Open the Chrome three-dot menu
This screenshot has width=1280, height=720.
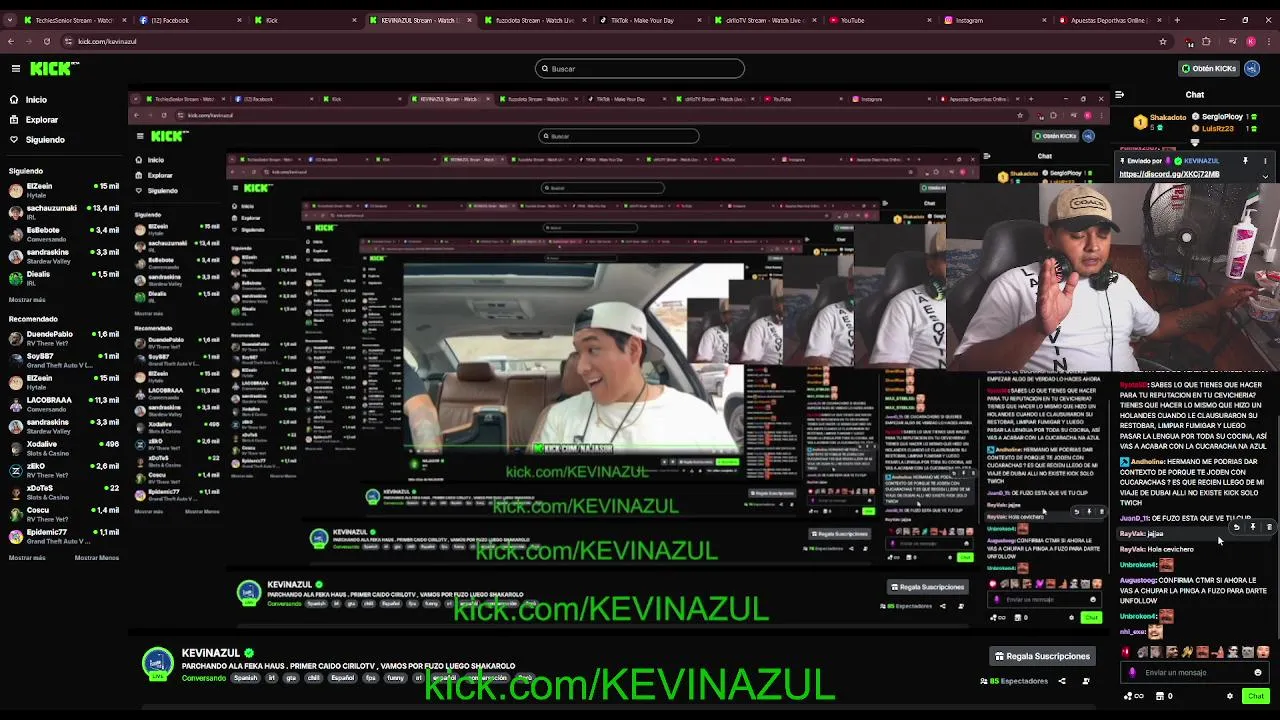(1270, 42)
